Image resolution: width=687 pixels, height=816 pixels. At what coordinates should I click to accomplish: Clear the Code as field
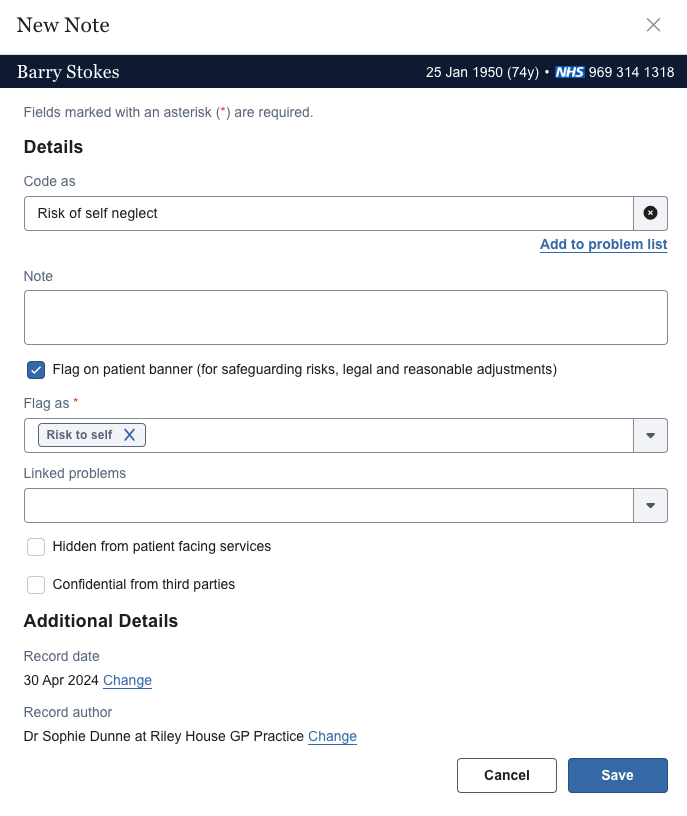click(x=650, y=213)
